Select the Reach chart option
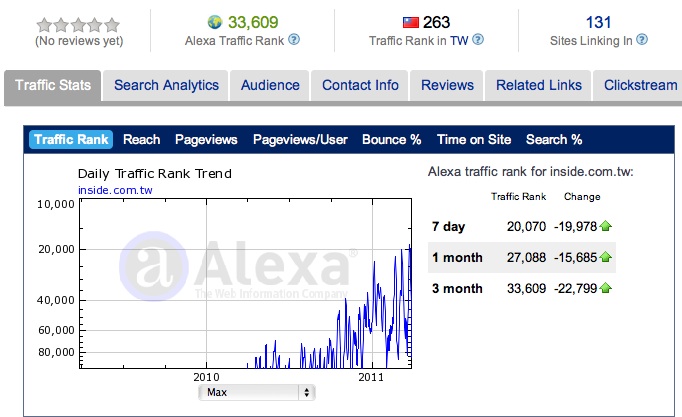 coord(142,140)
